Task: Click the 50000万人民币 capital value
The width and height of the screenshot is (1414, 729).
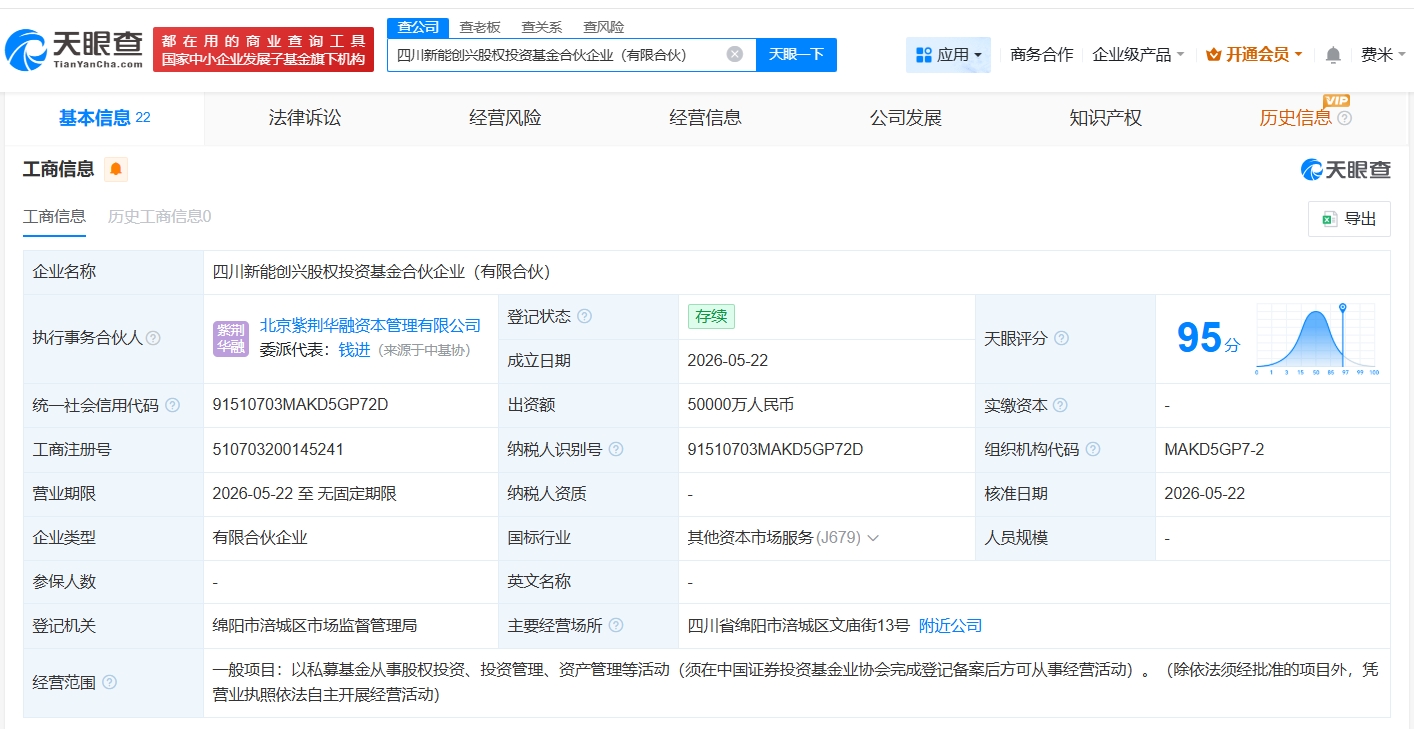Action: tap(741, 405)
